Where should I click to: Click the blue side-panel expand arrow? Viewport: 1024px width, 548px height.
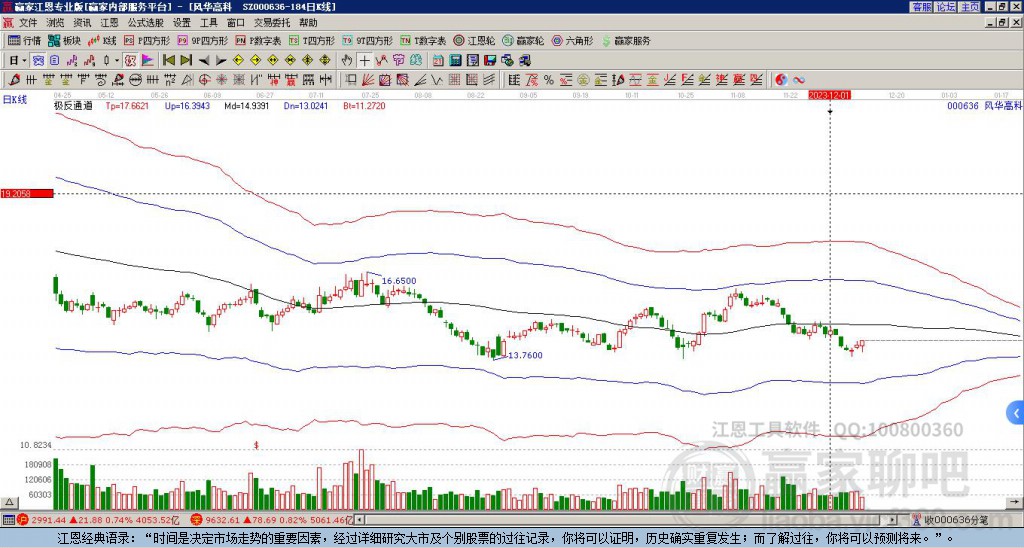[1016, 413]
